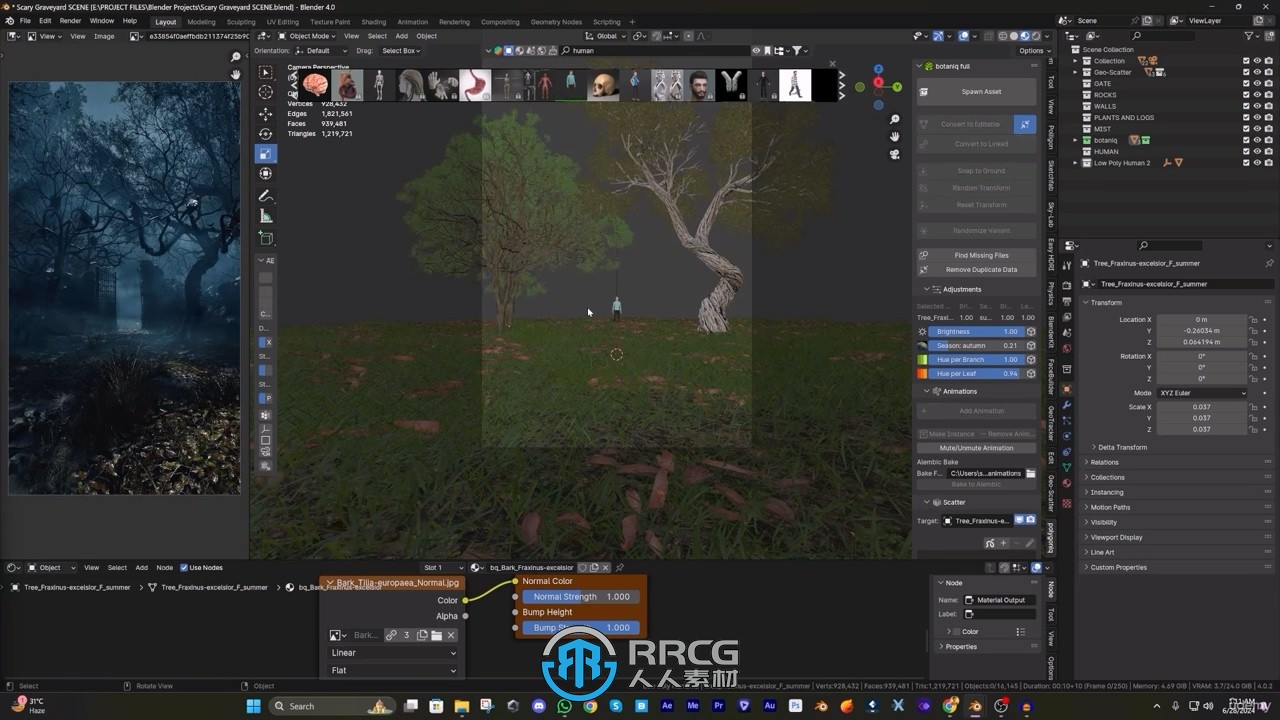1280x720 pixels.
Task: Click the blue convert icon beside Convert to Editable
Action: (x=1025, y=124)
